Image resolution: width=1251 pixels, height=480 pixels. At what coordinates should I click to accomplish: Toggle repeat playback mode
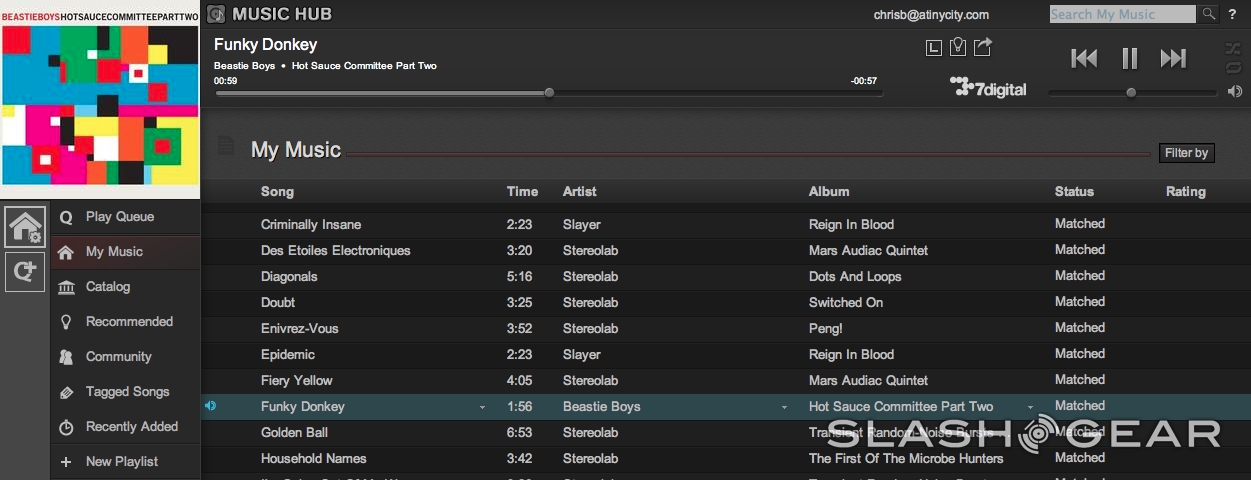click(1233, 68)
